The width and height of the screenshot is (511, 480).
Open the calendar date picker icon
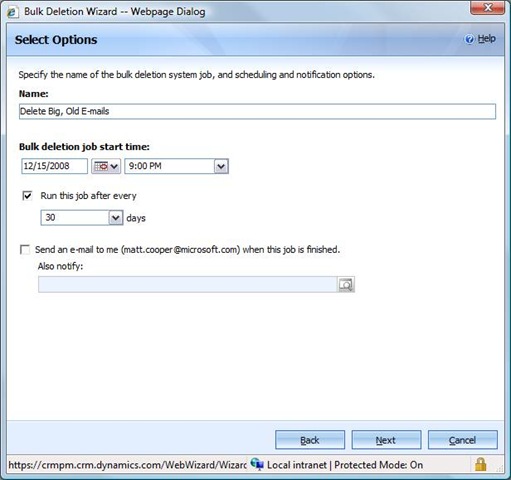[x=106, y=166]
